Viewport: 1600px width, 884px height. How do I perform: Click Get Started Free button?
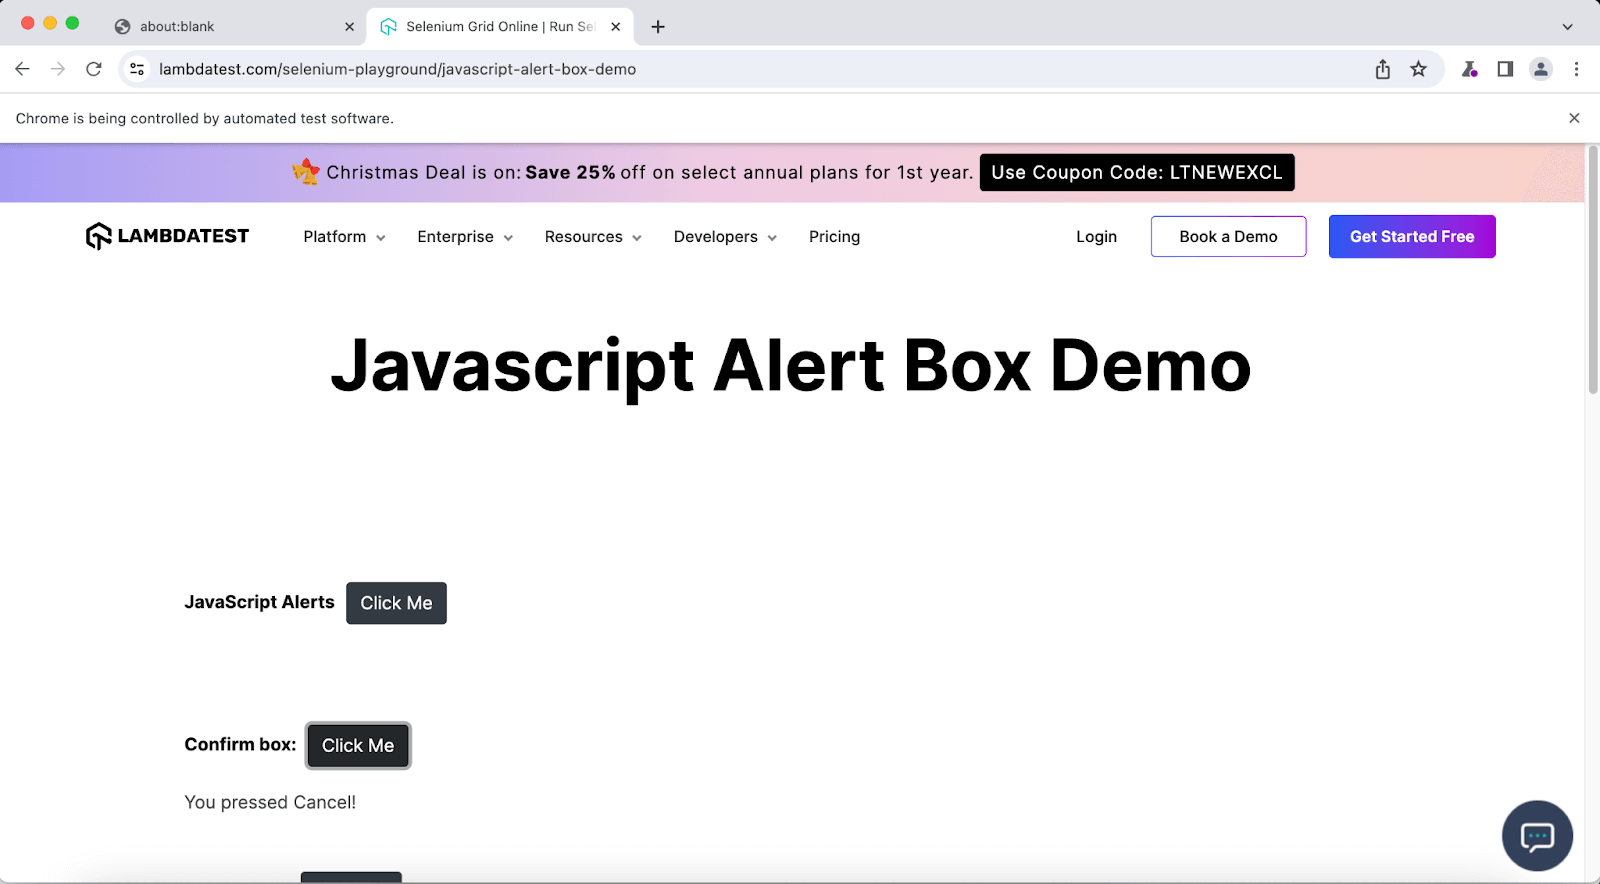1412,237
